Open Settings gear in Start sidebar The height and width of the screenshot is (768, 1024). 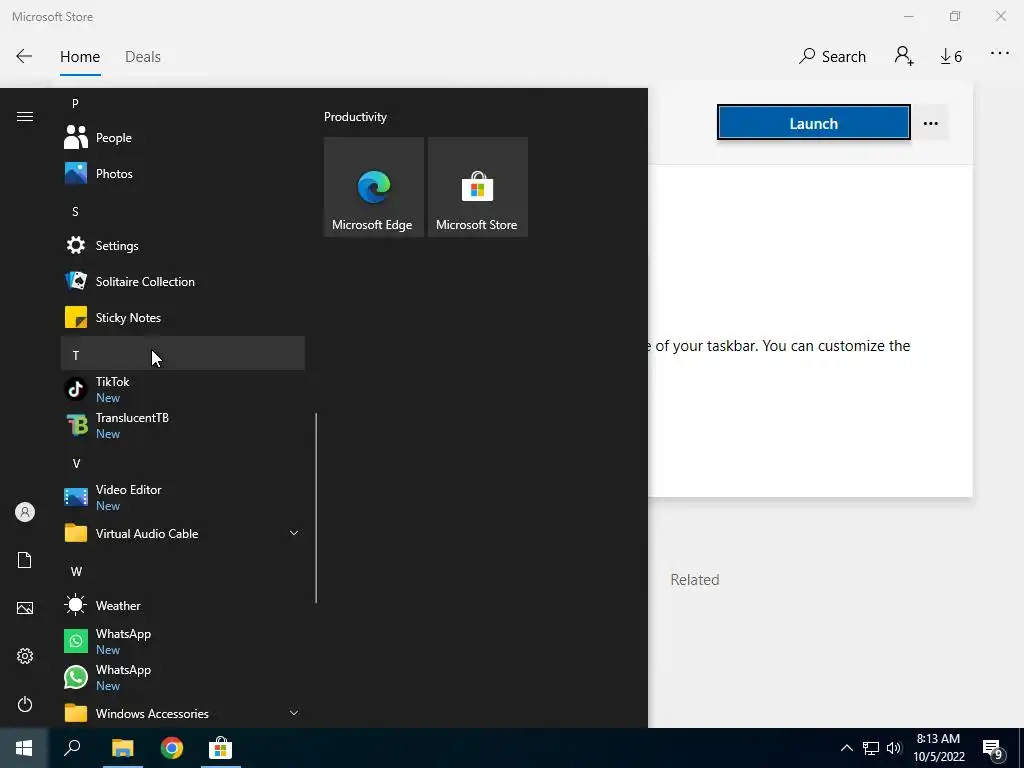tap(25, 656)
